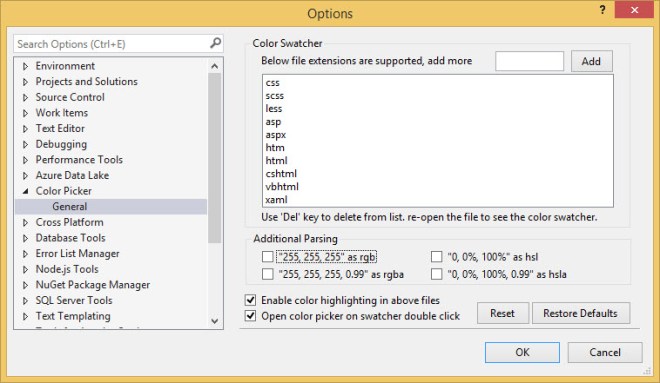Expand the Debugging node
The height and width of the screenshot is (383, 660).
pos(25,144)
